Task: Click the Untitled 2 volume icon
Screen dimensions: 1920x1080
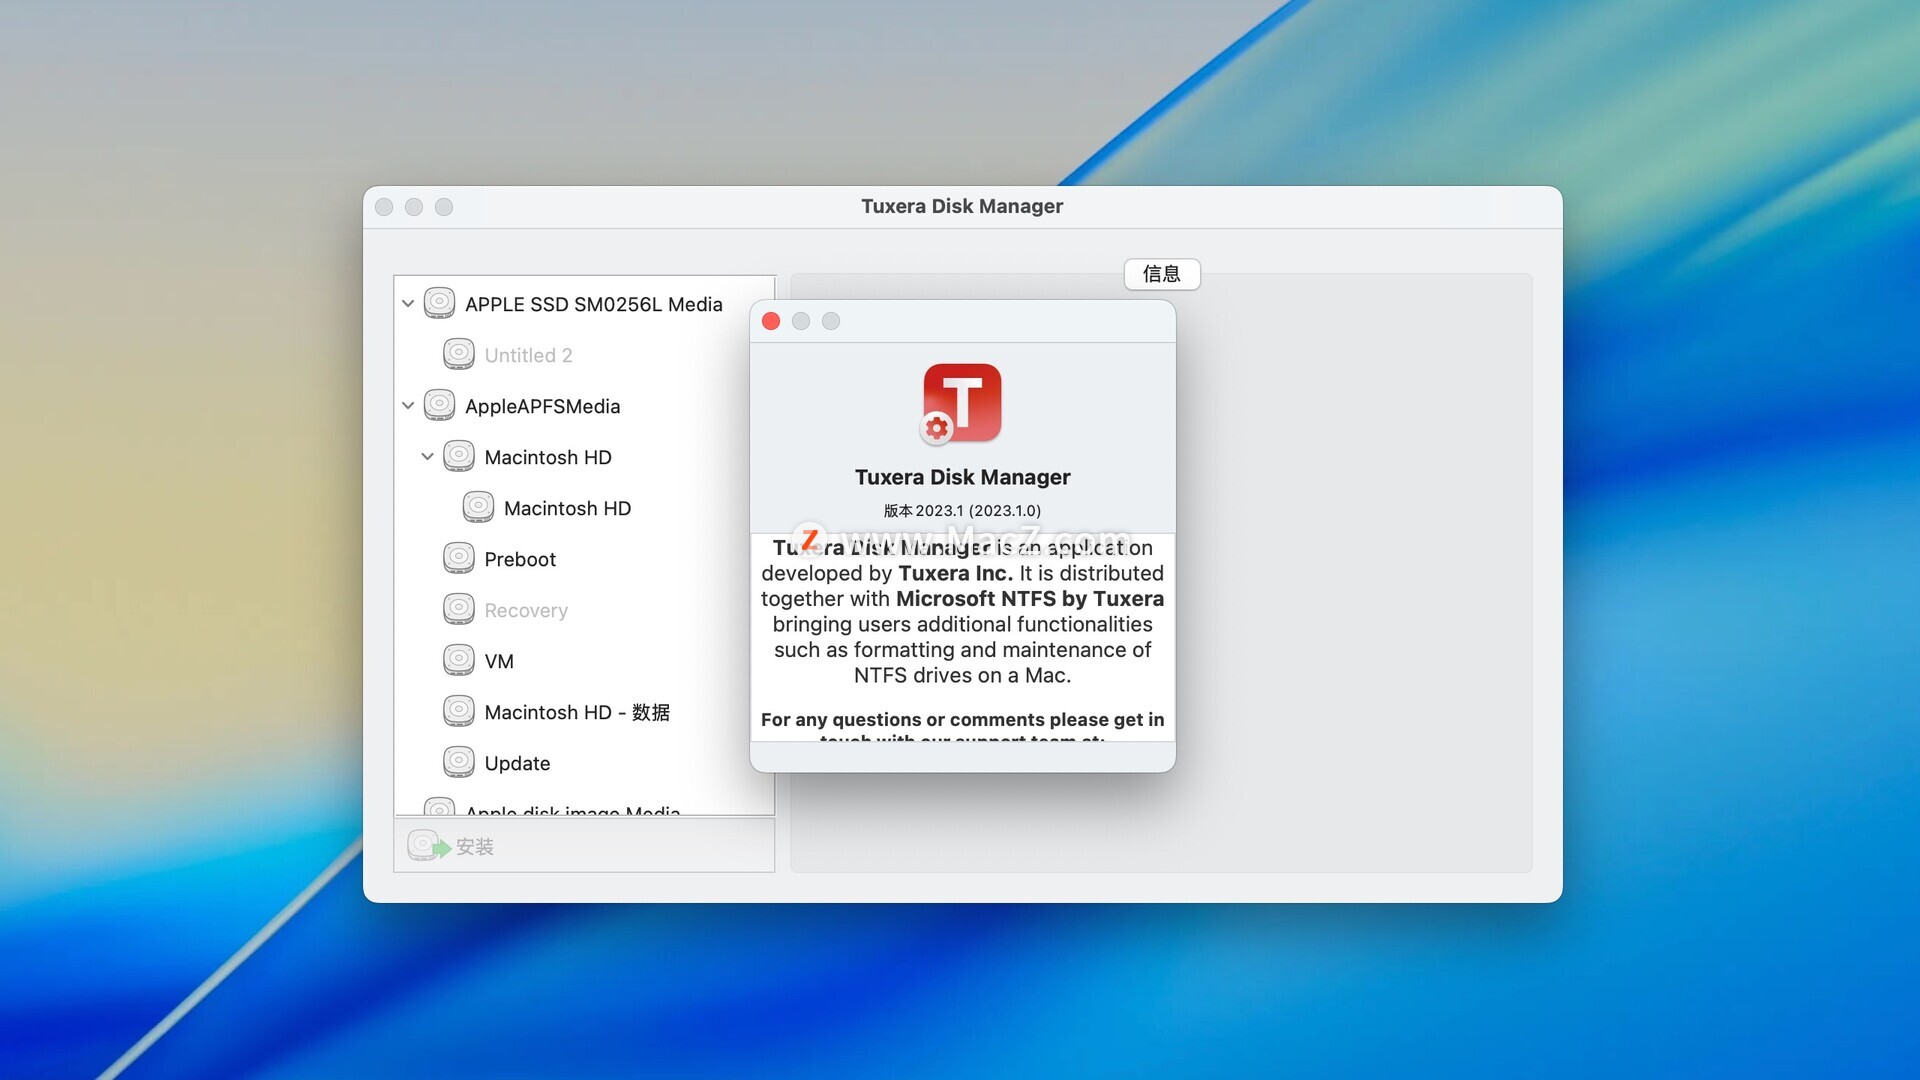Action: click(x=459, y=354)
